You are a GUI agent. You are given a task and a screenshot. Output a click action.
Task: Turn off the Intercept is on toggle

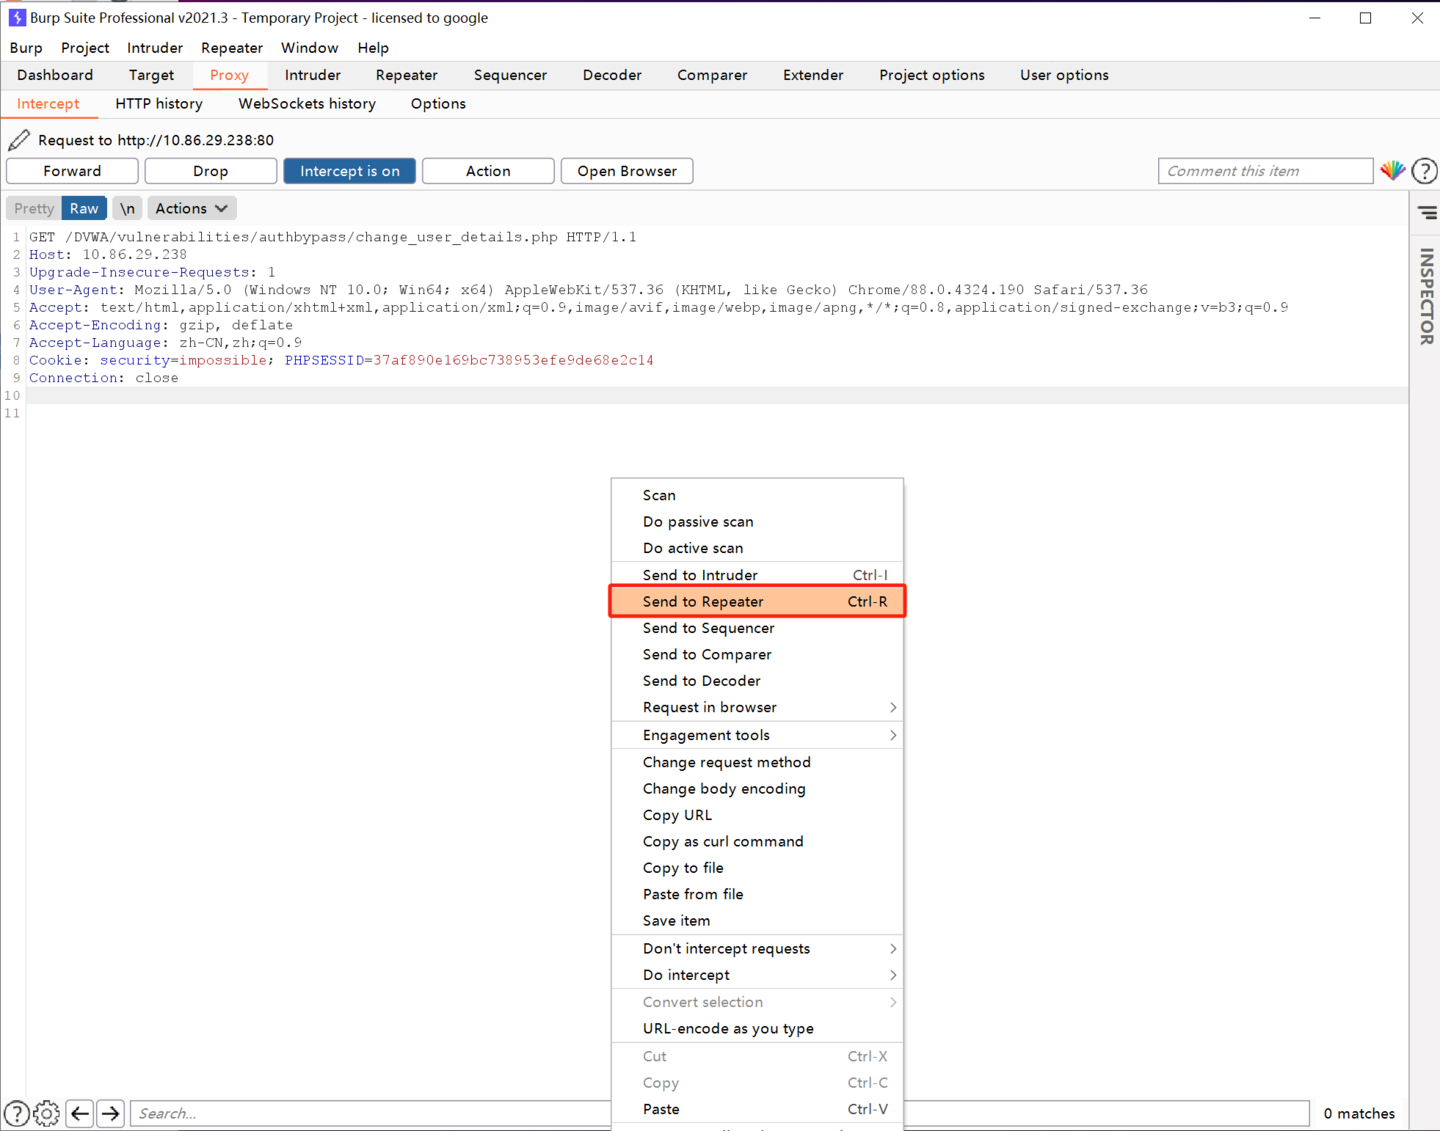(x=349, y=171)
